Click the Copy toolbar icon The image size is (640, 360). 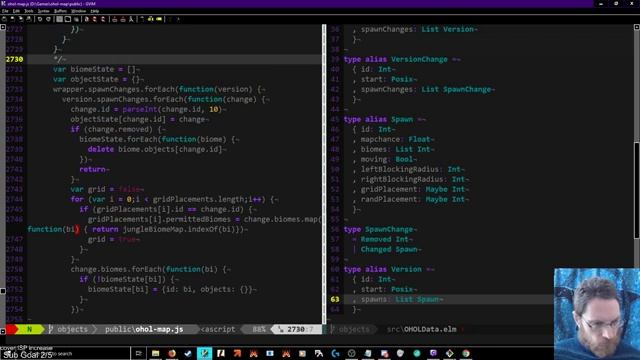pos(68,19)
